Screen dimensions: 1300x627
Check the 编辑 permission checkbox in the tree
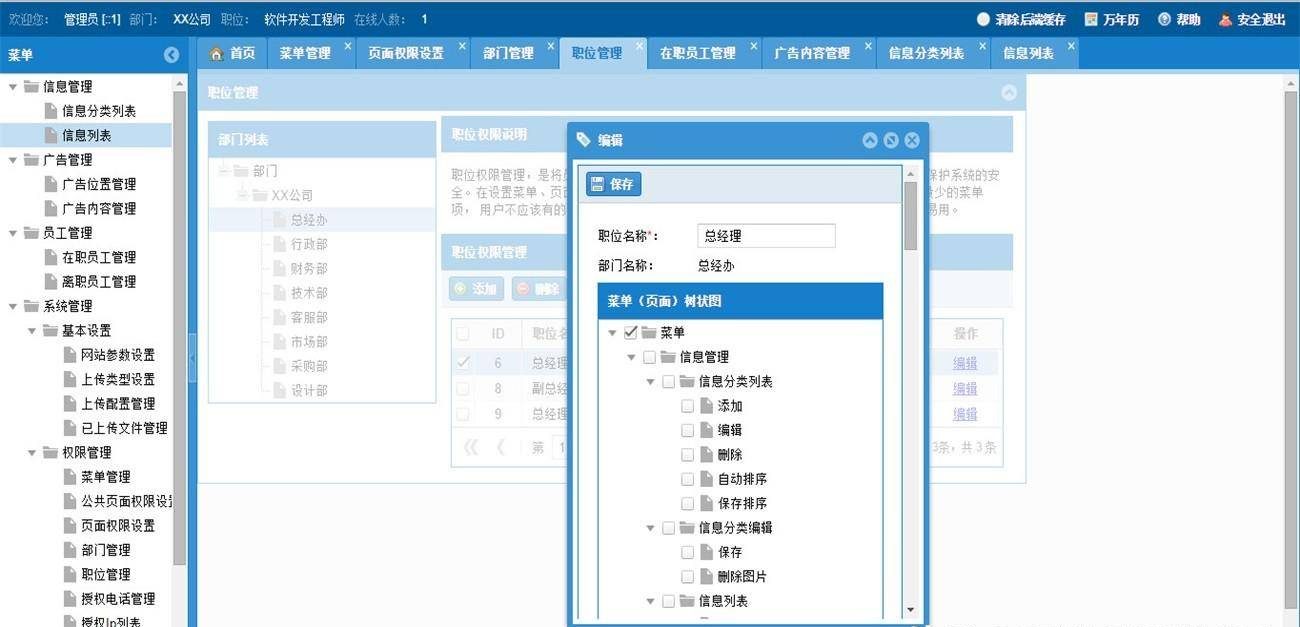pyautogui.click(x=687, y=430)
